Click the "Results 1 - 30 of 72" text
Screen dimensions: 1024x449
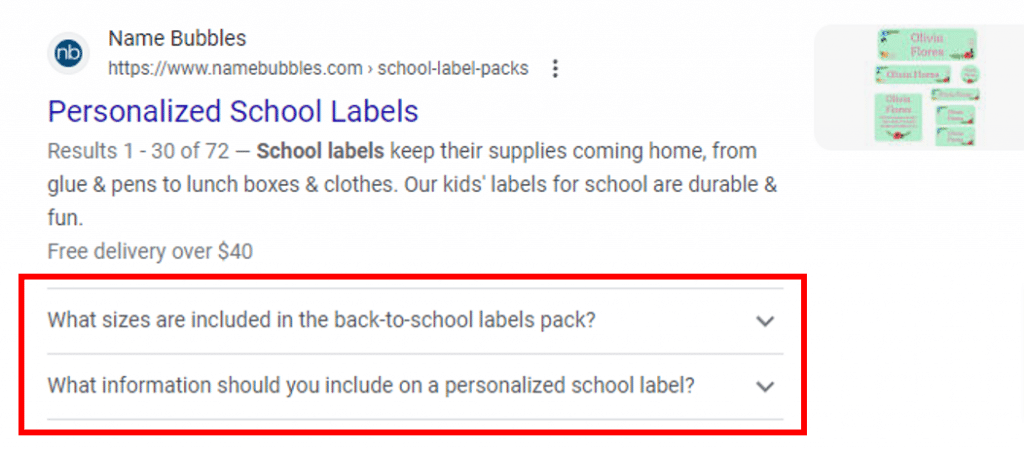tap(138, 152)
